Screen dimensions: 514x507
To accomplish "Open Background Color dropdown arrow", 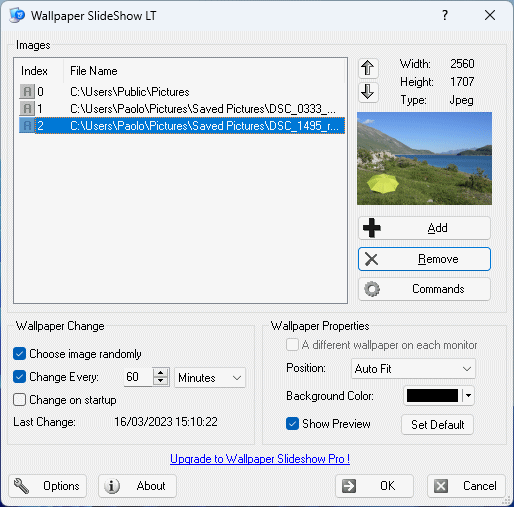I will (468, 396).
